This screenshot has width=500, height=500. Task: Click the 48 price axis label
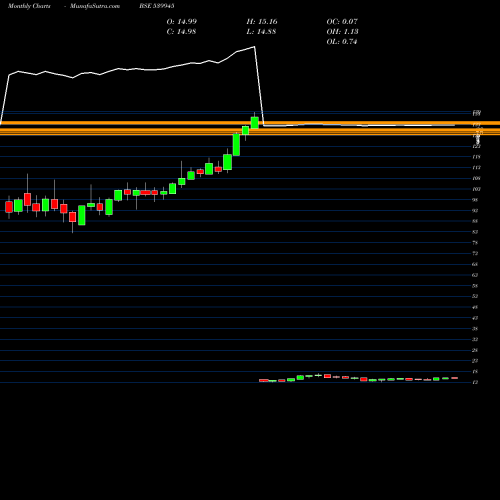[x=476, y=307]
